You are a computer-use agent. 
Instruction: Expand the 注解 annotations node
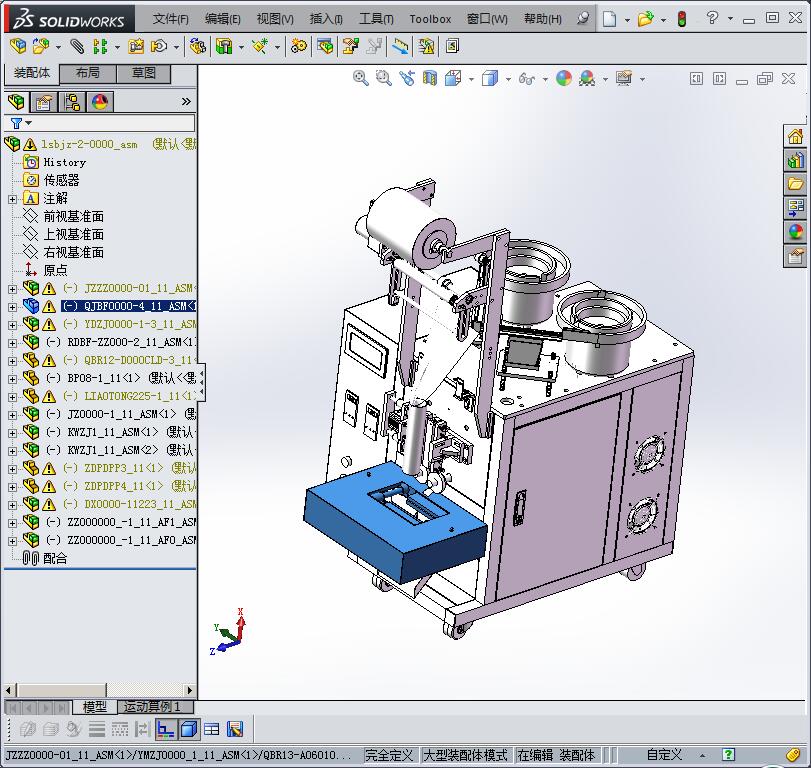12,199
